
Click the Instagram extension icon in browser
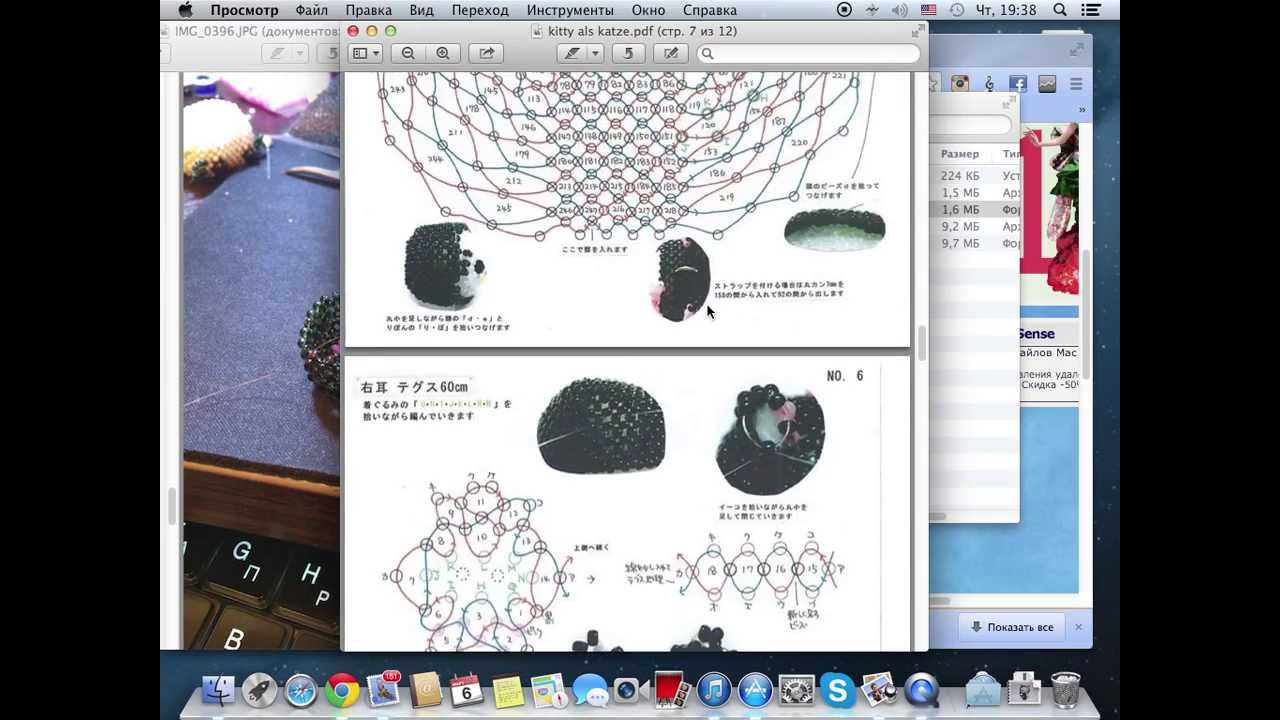click(x=960, y=85)
